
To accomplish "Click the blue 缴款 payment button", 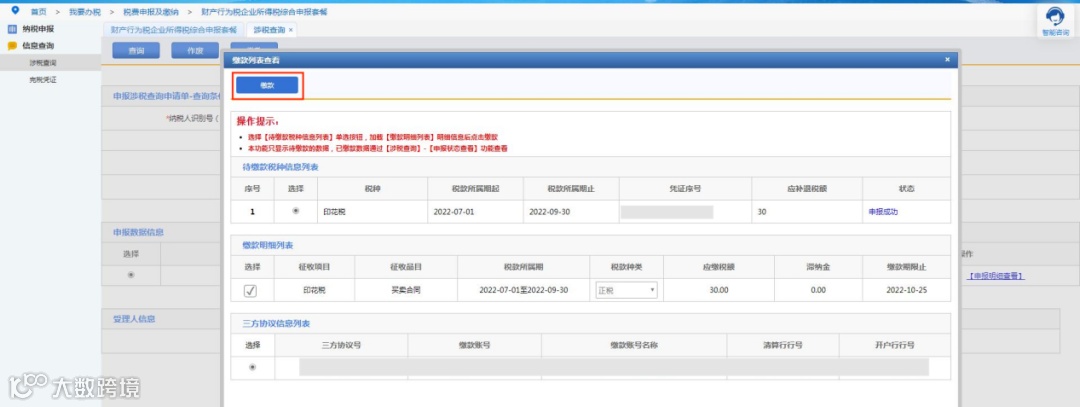I will tap(267, 85).
